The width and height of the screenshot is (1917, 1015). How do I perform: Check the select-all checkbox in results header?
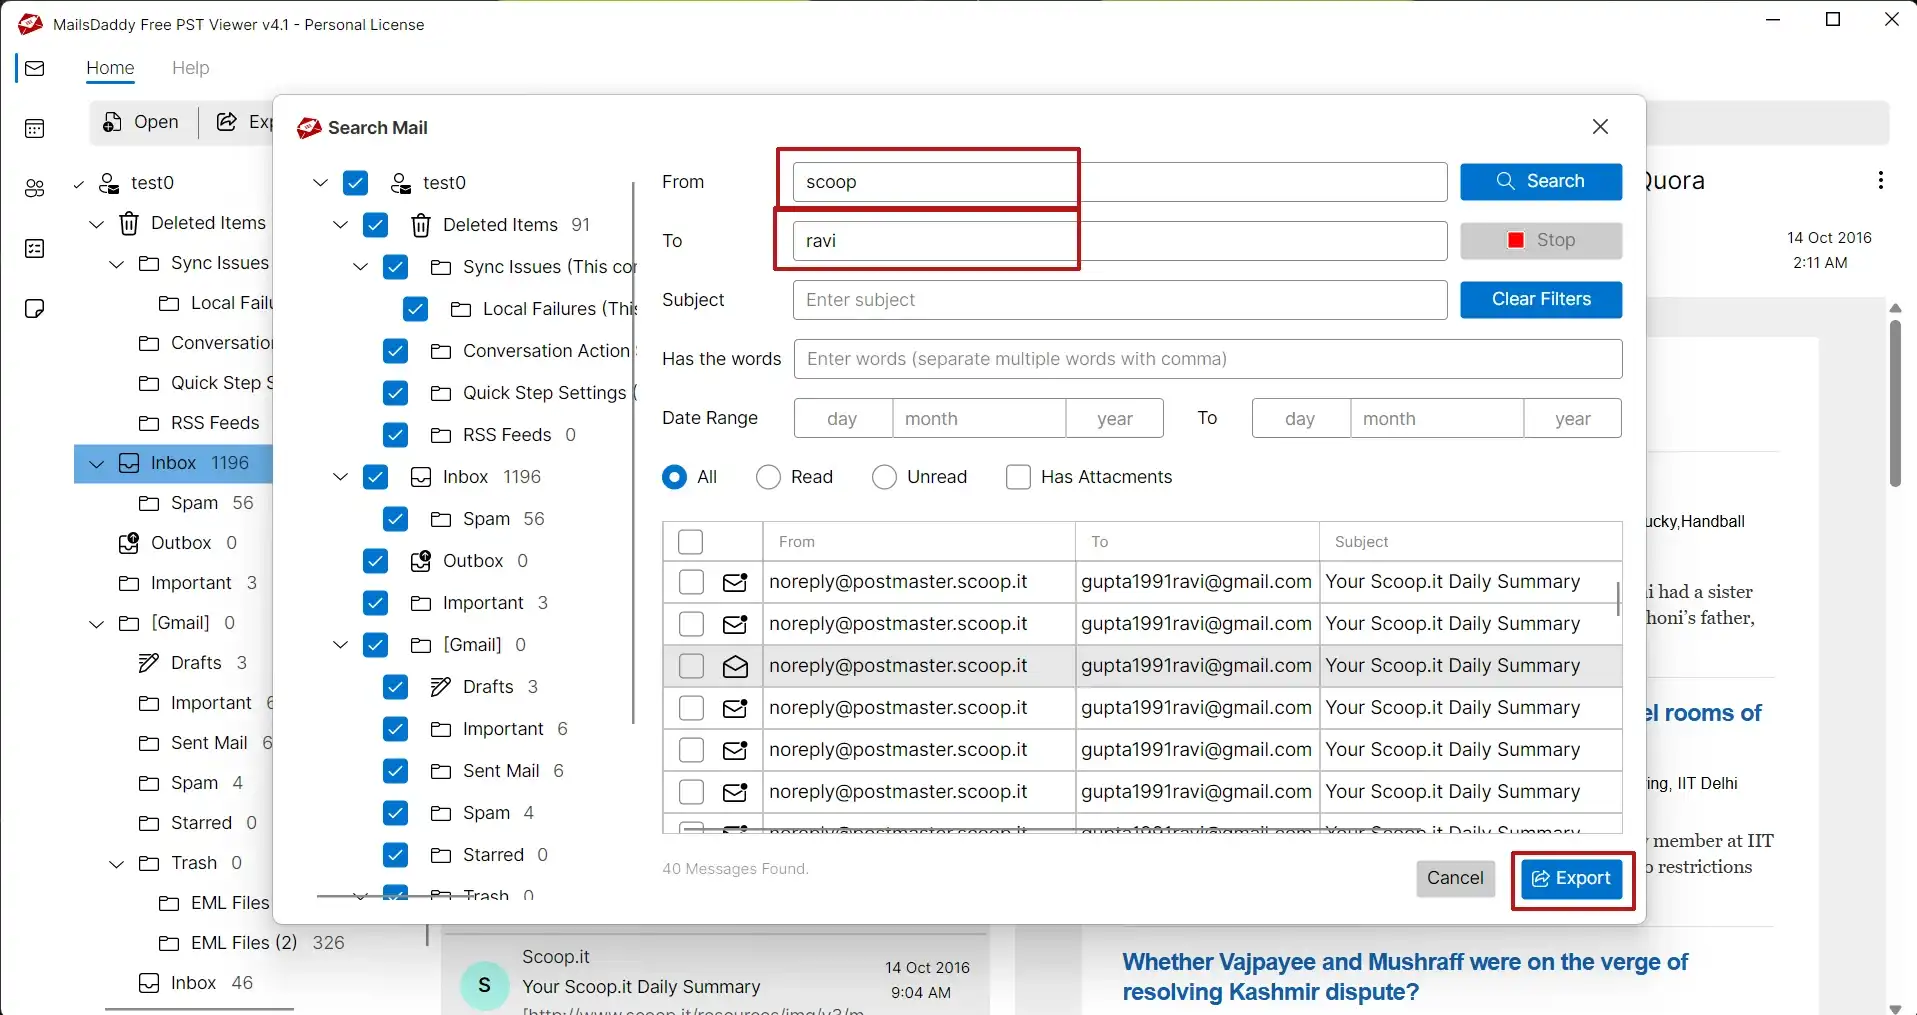(690, 542)
